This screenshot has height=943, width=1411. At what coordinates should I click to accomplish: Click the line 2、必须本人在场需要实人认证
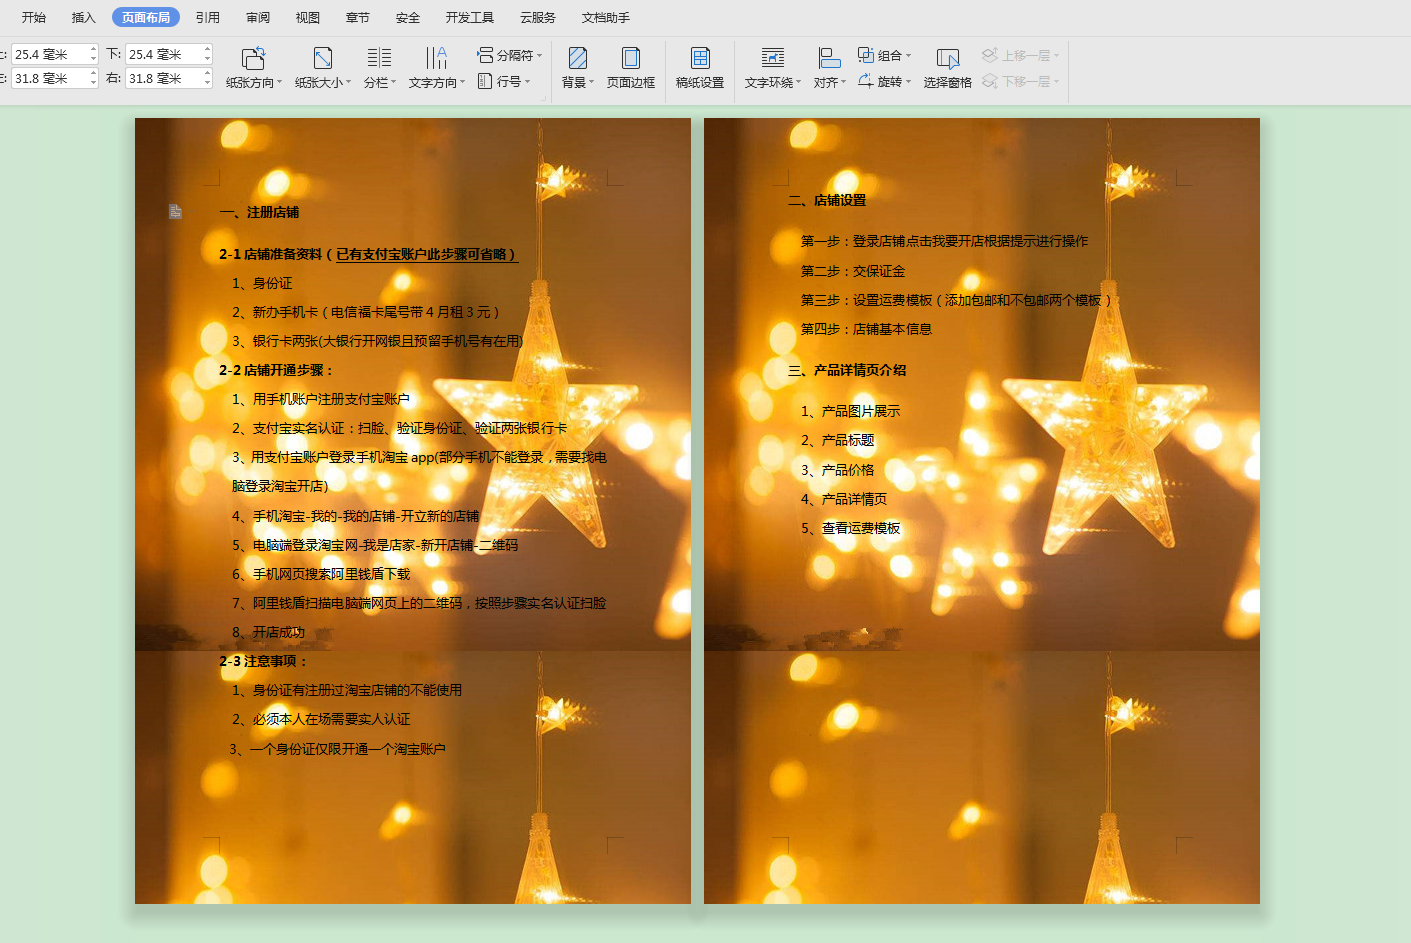pos(321,719)
